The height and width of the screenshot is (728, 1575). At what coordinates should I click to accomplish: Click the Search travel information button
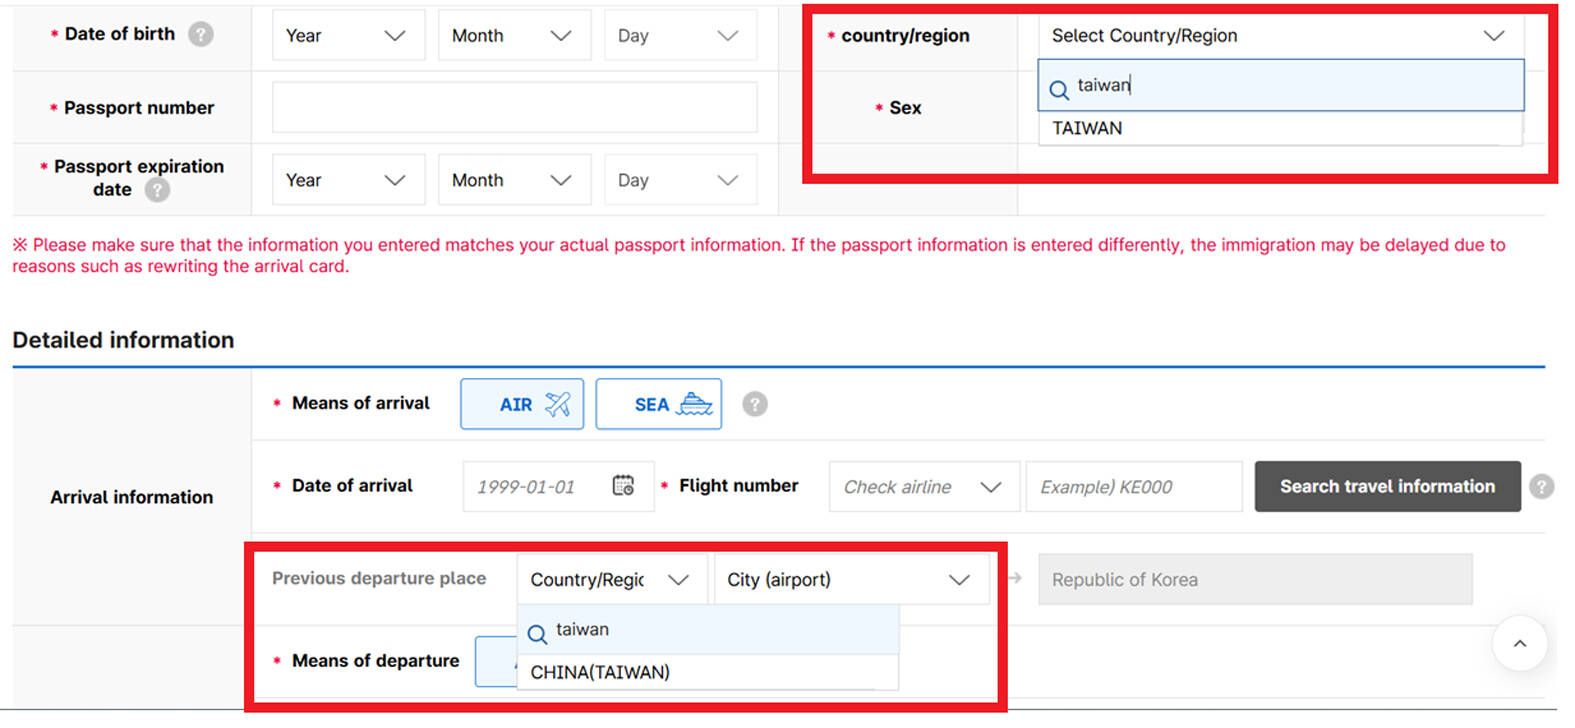(x=1387, y=487)
